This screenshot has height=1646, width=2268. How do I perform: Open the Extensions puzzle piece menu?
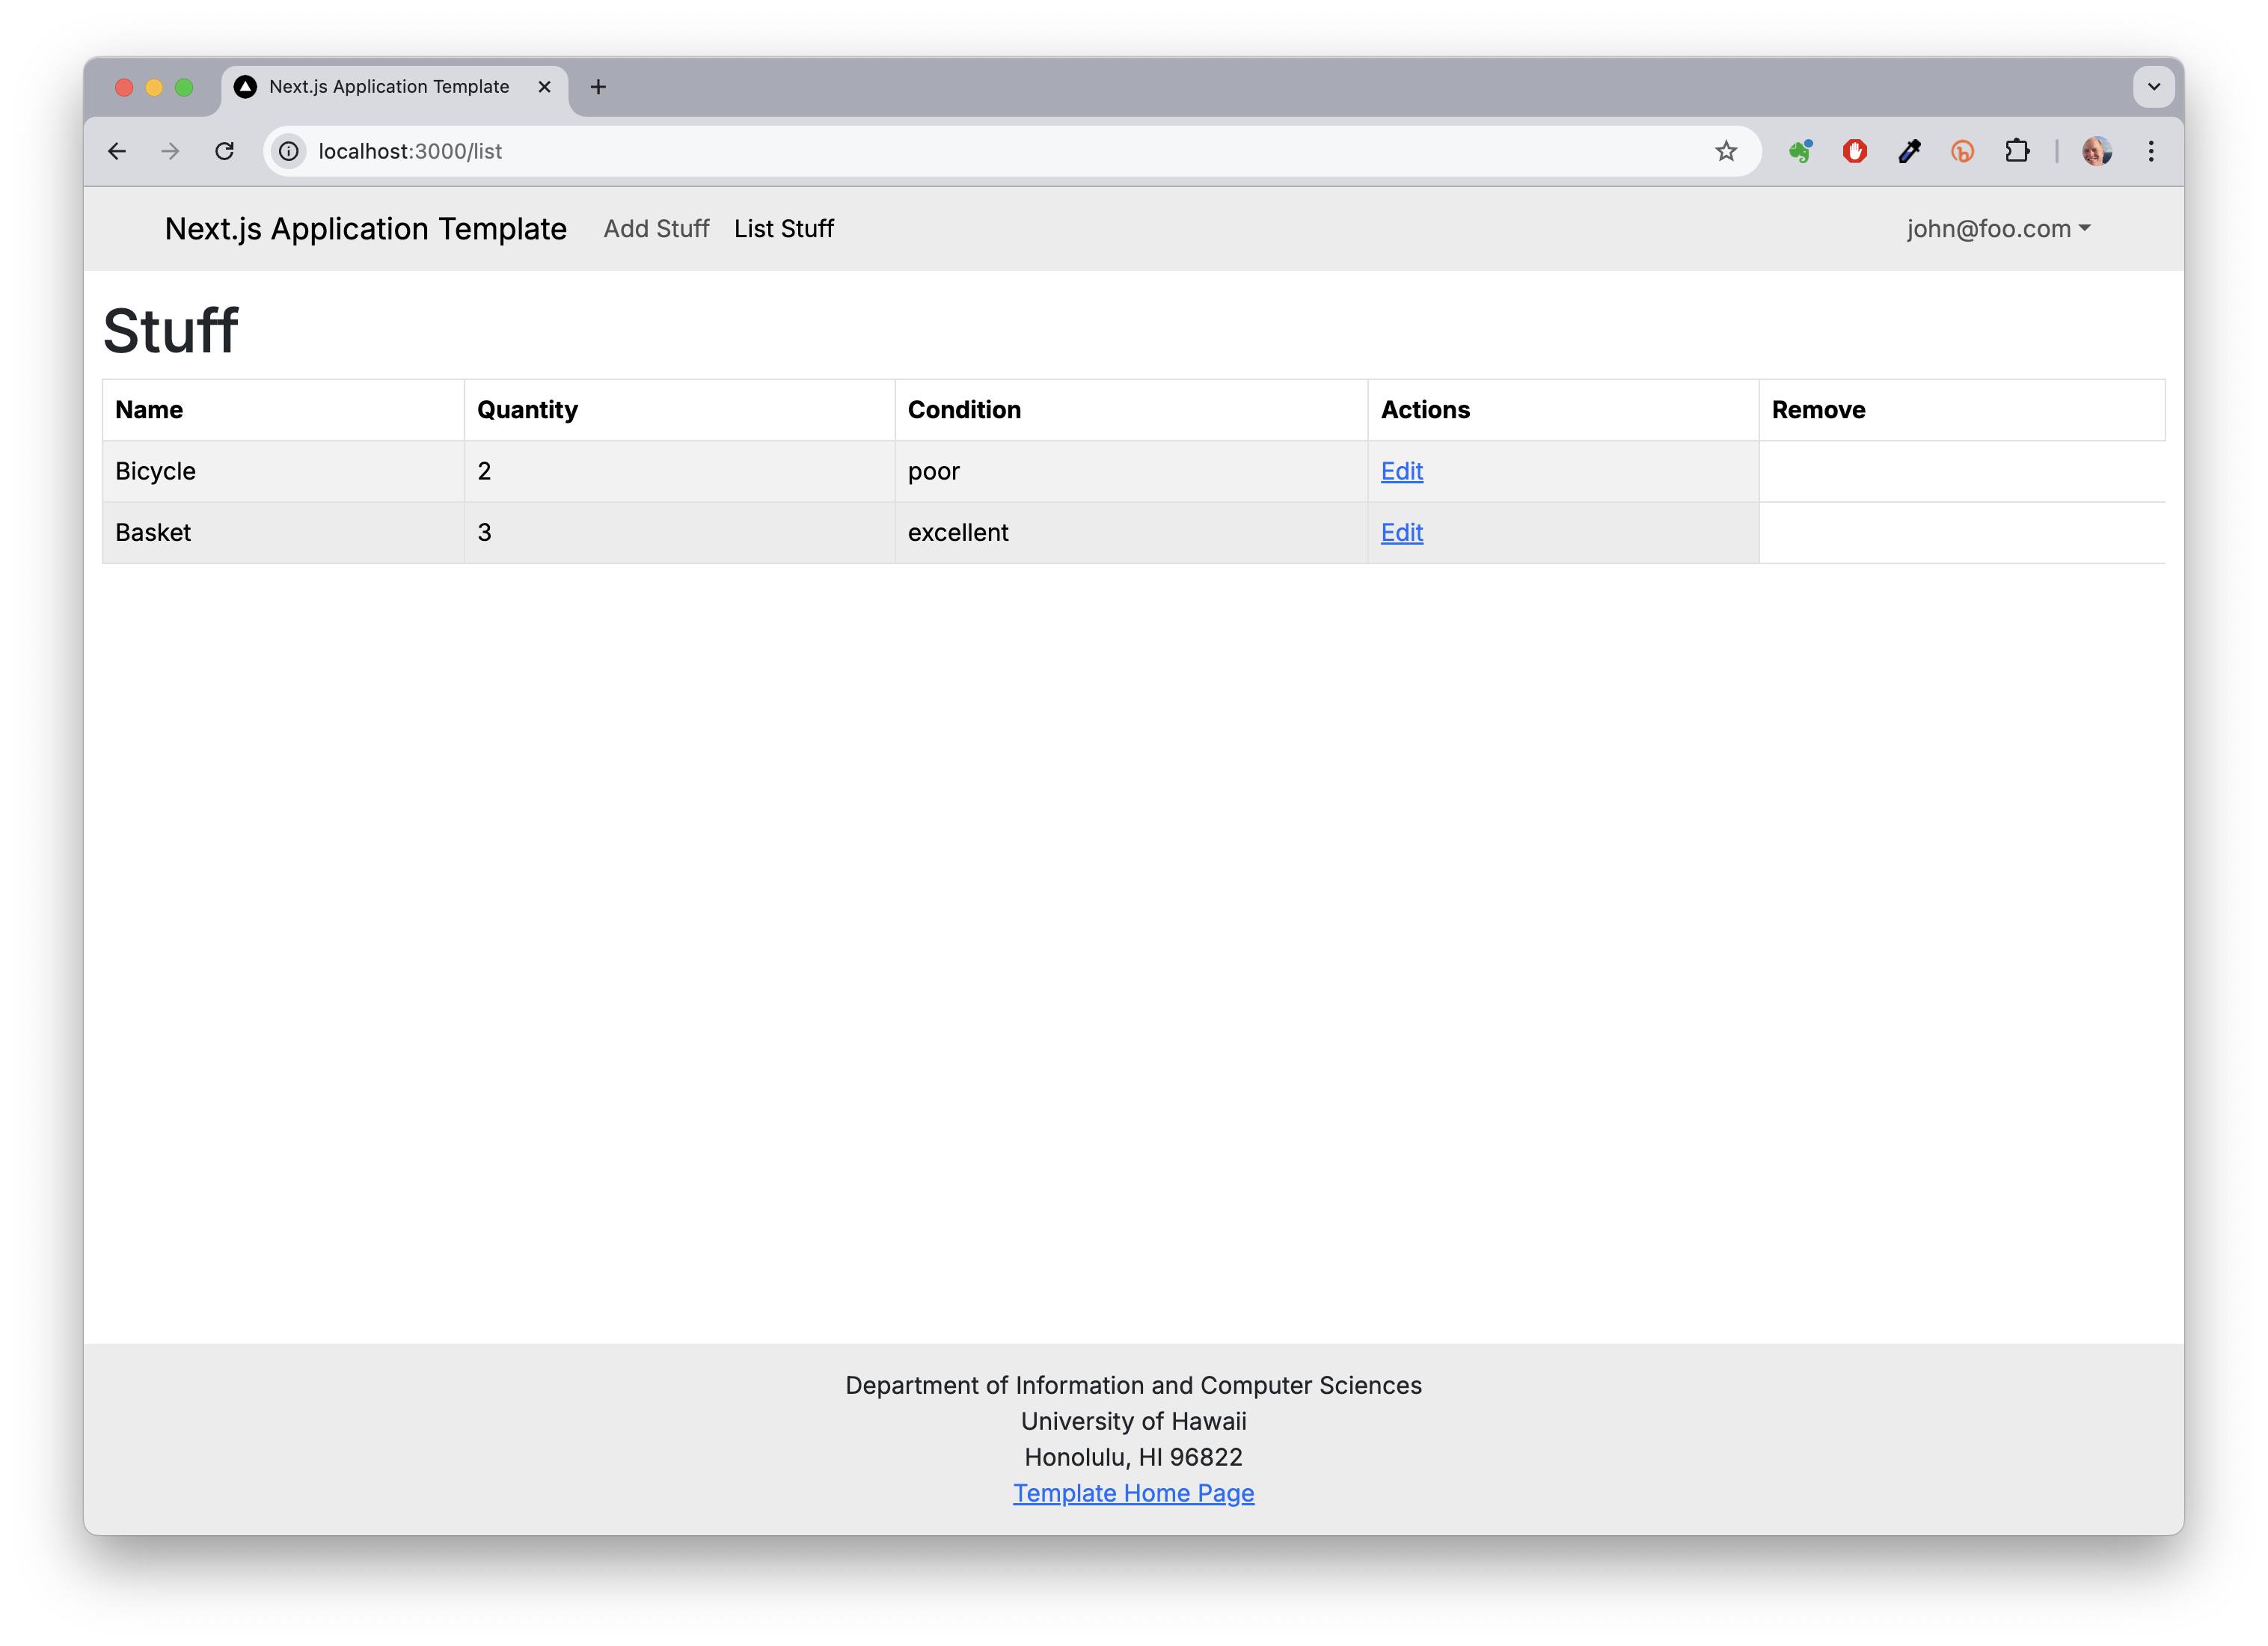coord(2017,151)
